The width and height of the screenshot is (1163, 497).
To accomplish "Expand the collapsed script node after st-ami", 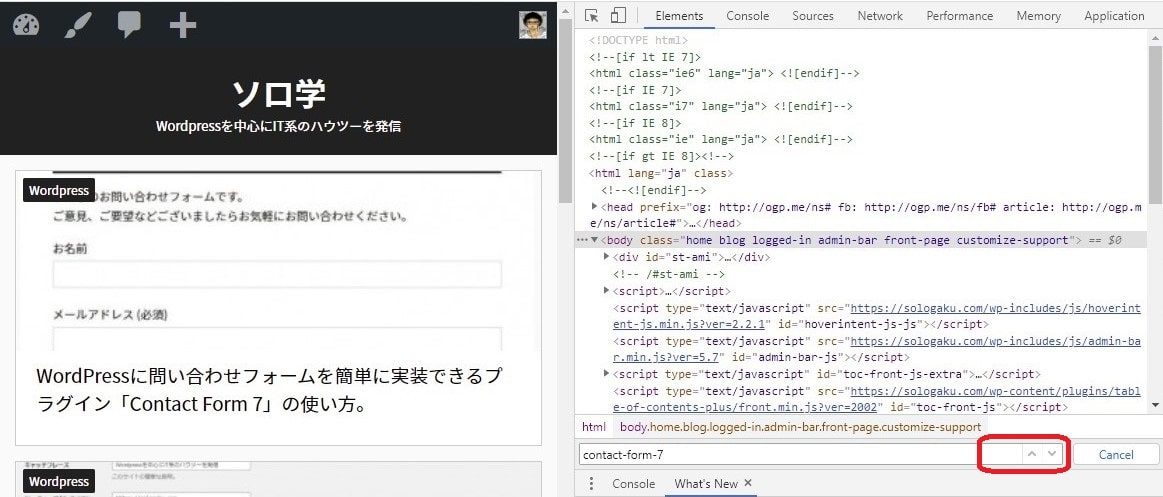I will pos(607,291).
